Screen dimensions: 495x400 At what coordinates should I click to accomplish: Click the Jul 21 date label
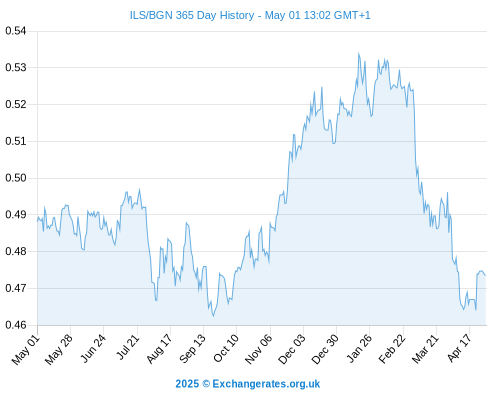tap(128, 347)
